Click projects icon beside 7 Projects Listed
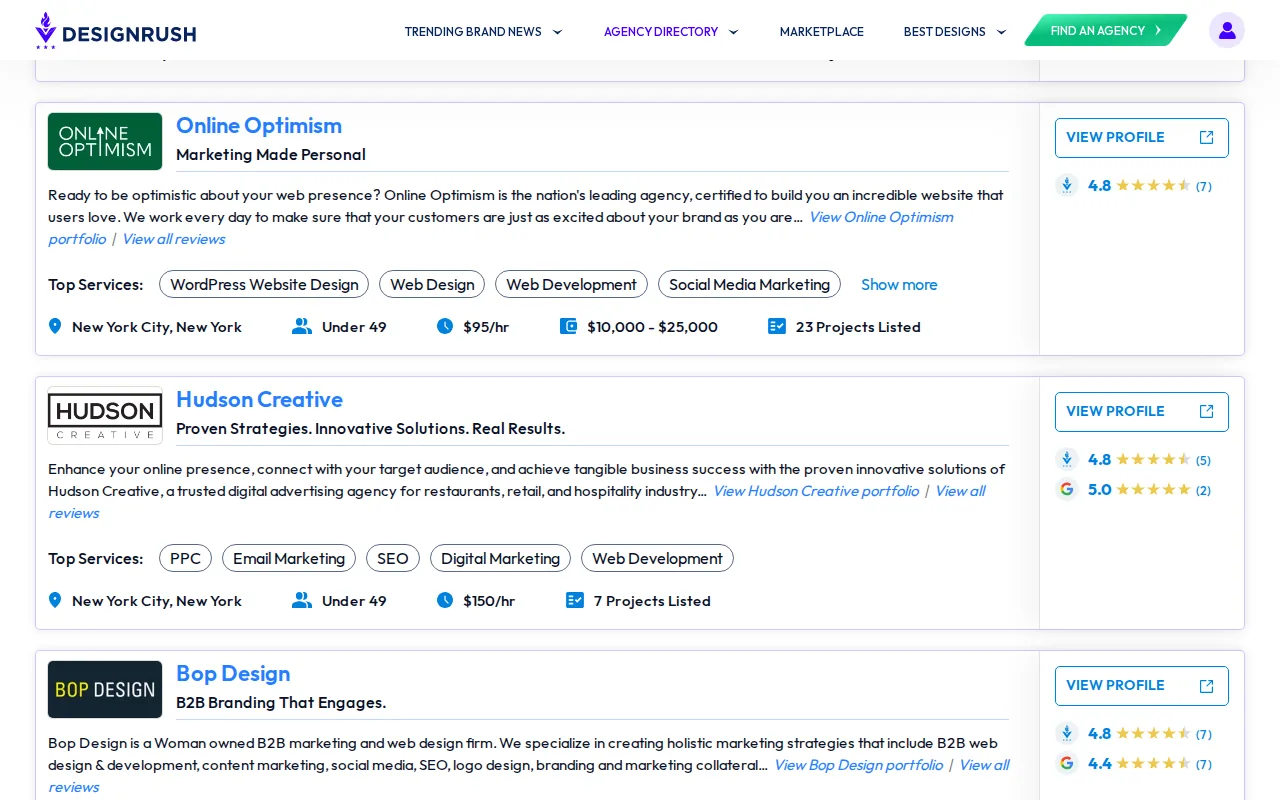 (x=575, y=600)
